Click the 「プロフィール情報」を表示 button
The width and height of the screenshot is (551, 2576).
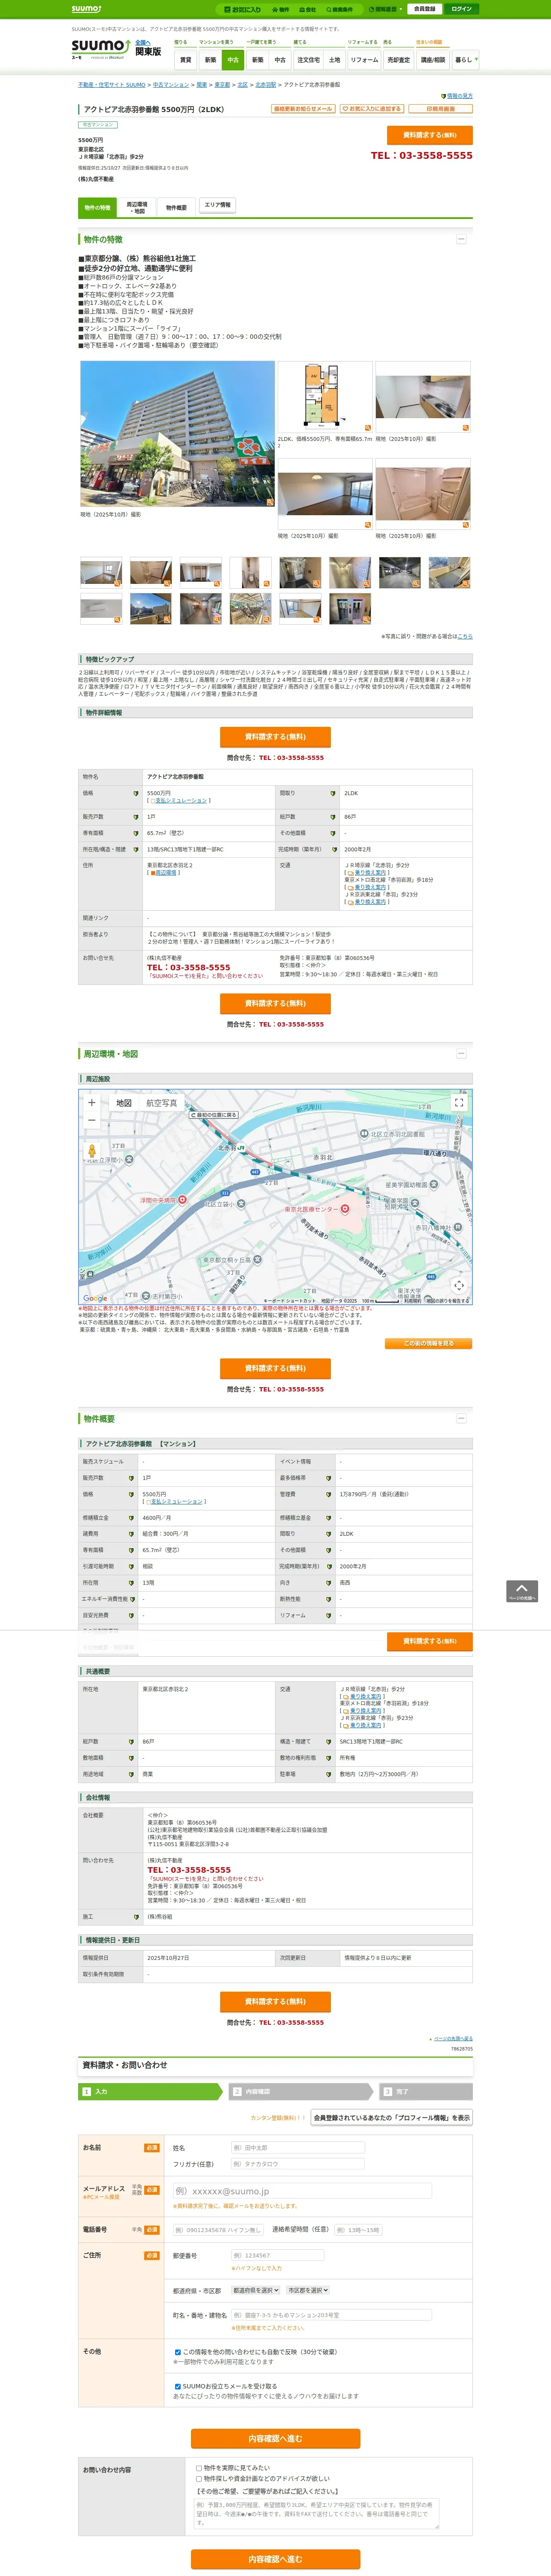click(x=391, y=2118)
